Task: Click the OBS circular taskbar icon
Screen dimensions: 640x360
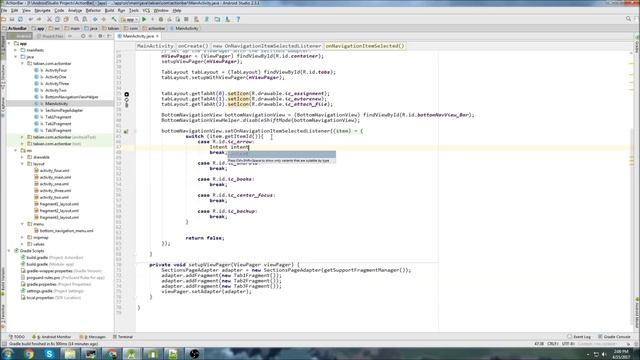Action: [194, 354]
